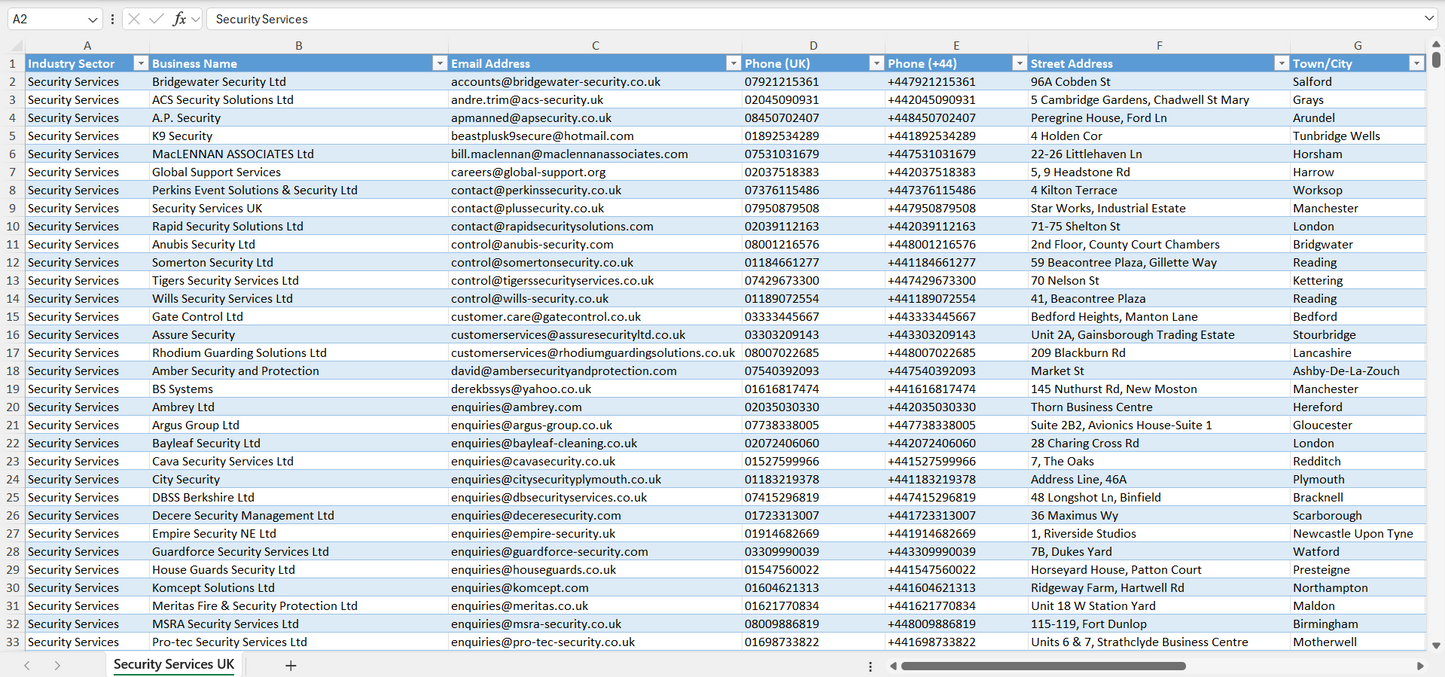This screenshot has width=1445, height=677.
Task: Click the K9 Security cell
Action: 299,135
